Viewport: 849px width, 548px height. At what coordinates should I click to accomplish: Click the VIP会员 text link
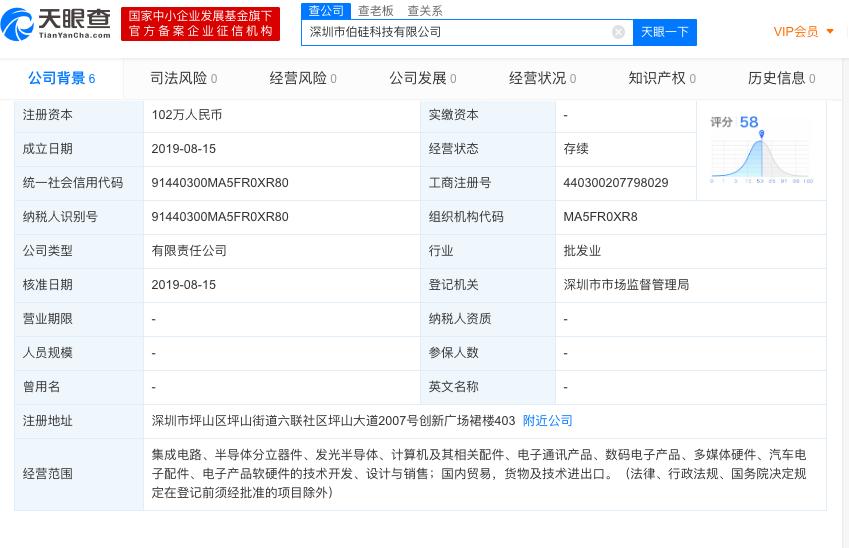795,32
